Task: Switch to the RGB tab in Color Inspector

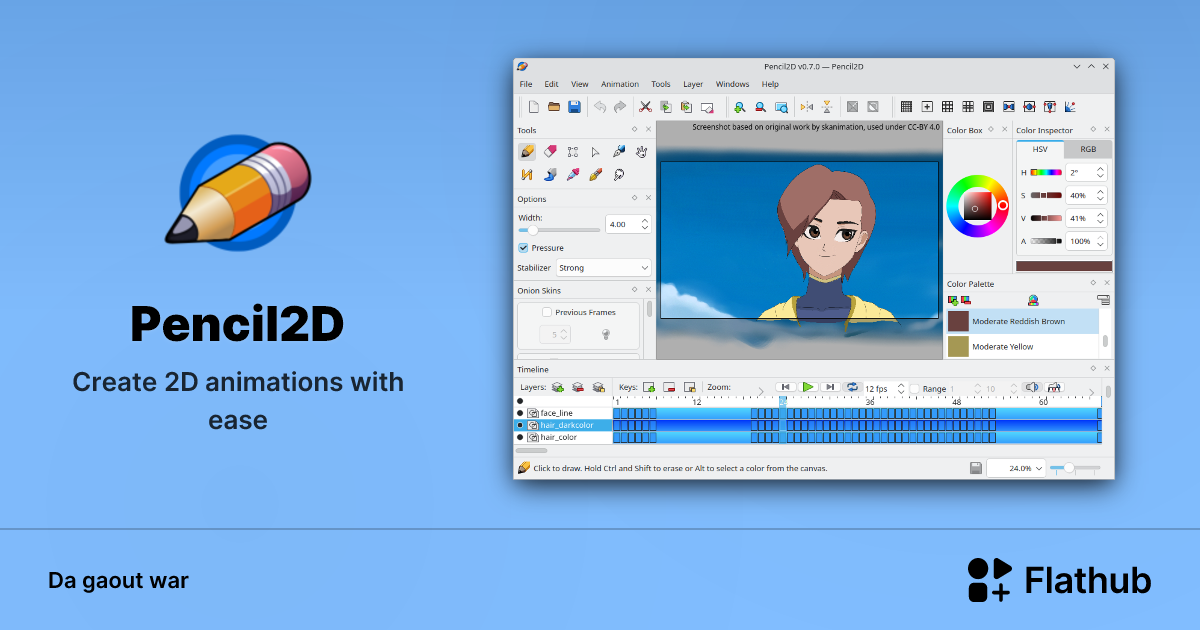Action: click(1088, 148)
